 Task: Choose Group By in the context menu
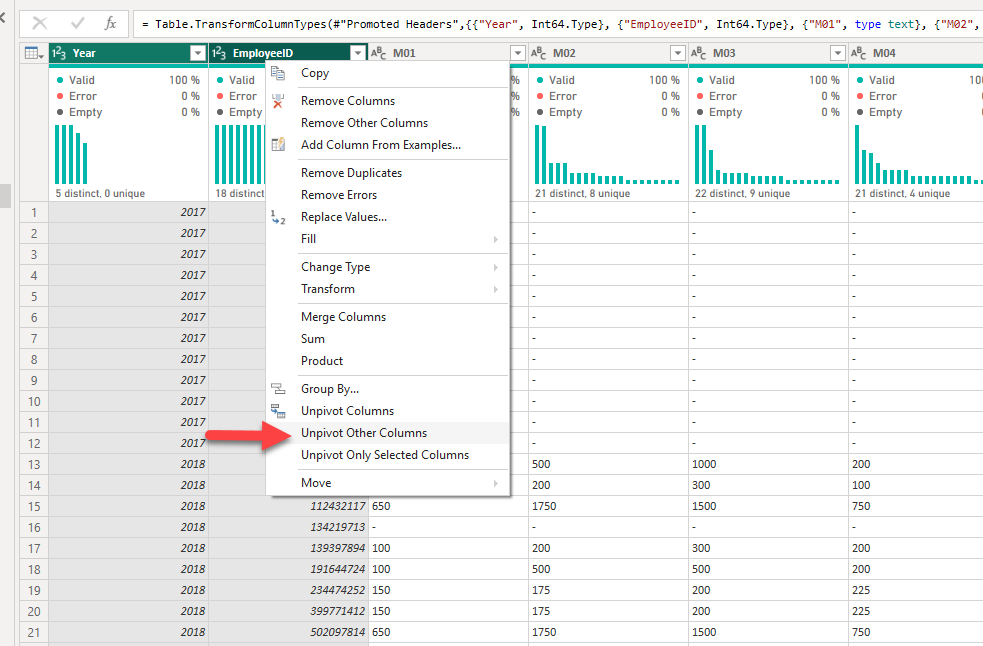point(329,389)
